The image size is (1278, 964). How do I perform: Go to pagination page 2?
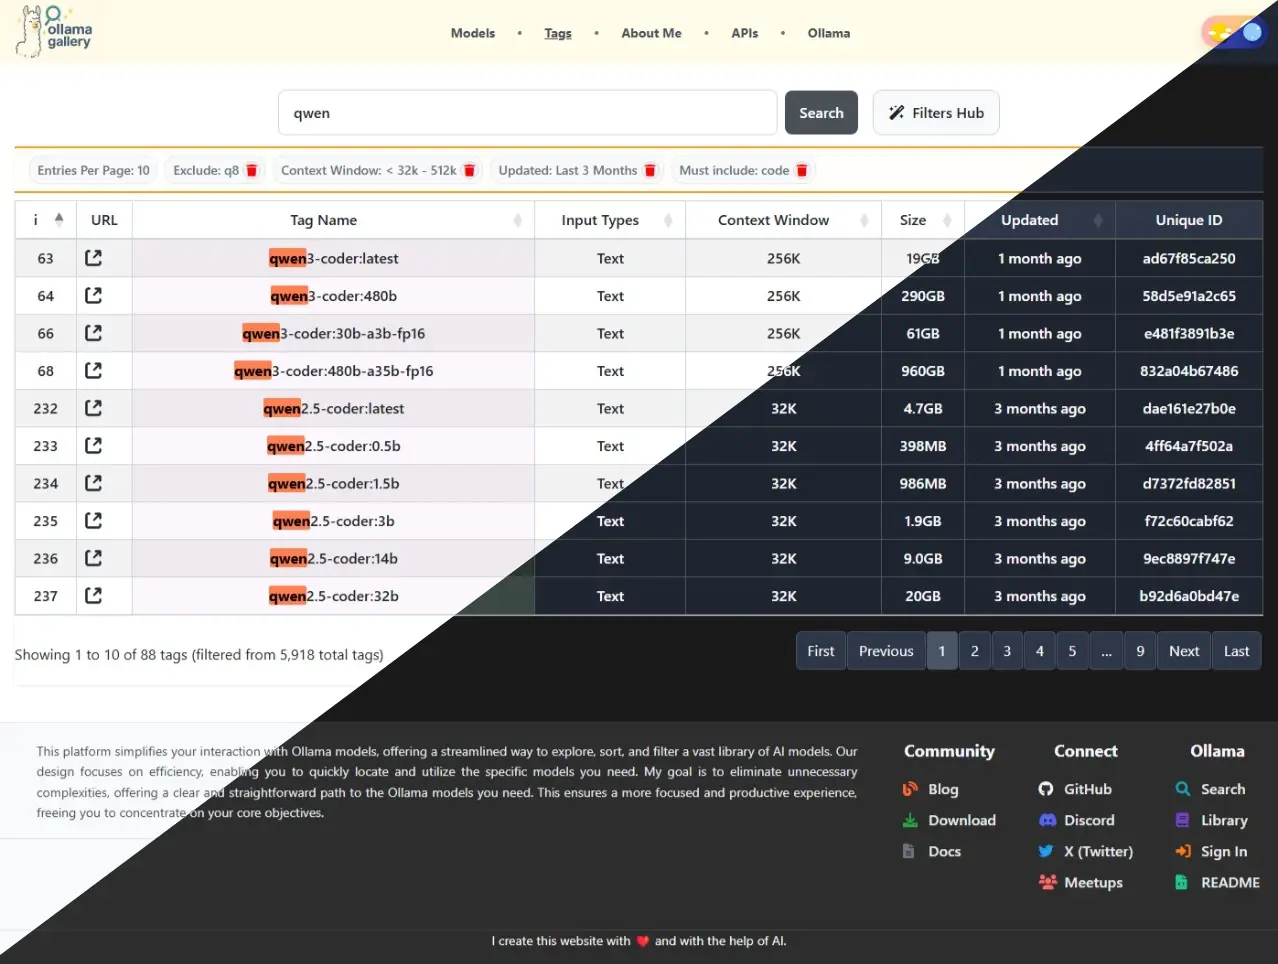point(975,651)
